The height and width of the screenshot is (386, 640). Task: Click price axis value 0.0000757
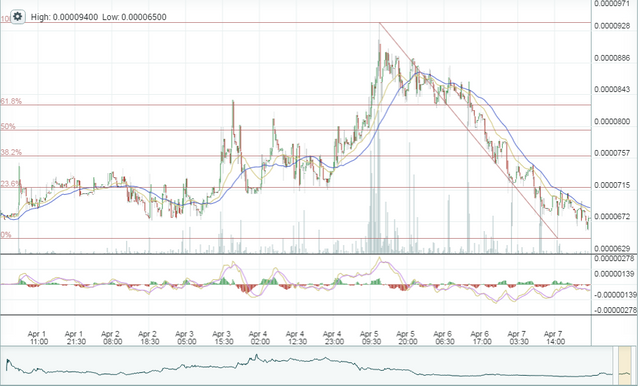[x=612, y=153]
